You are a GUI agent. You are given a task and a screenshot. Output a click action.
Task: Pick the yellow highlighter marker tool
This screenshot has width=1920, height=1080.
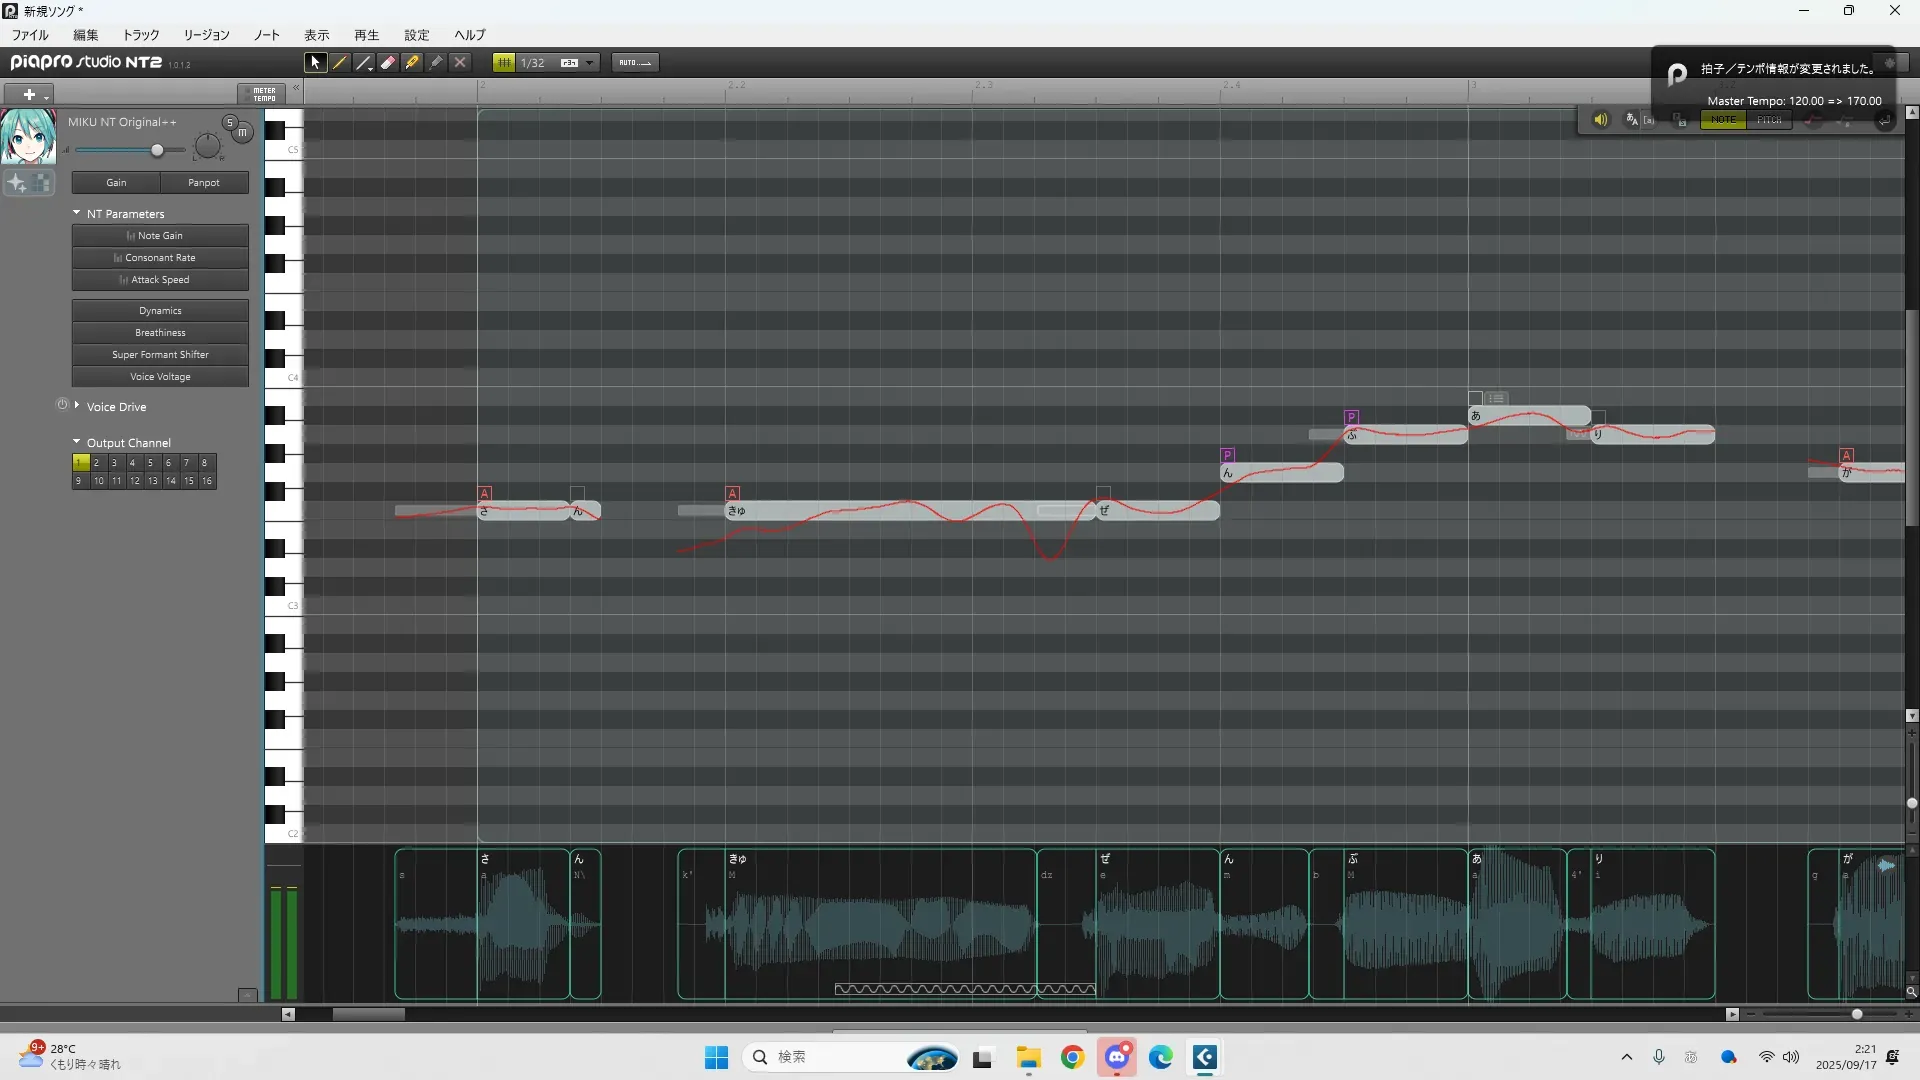(x=412, y=62)
